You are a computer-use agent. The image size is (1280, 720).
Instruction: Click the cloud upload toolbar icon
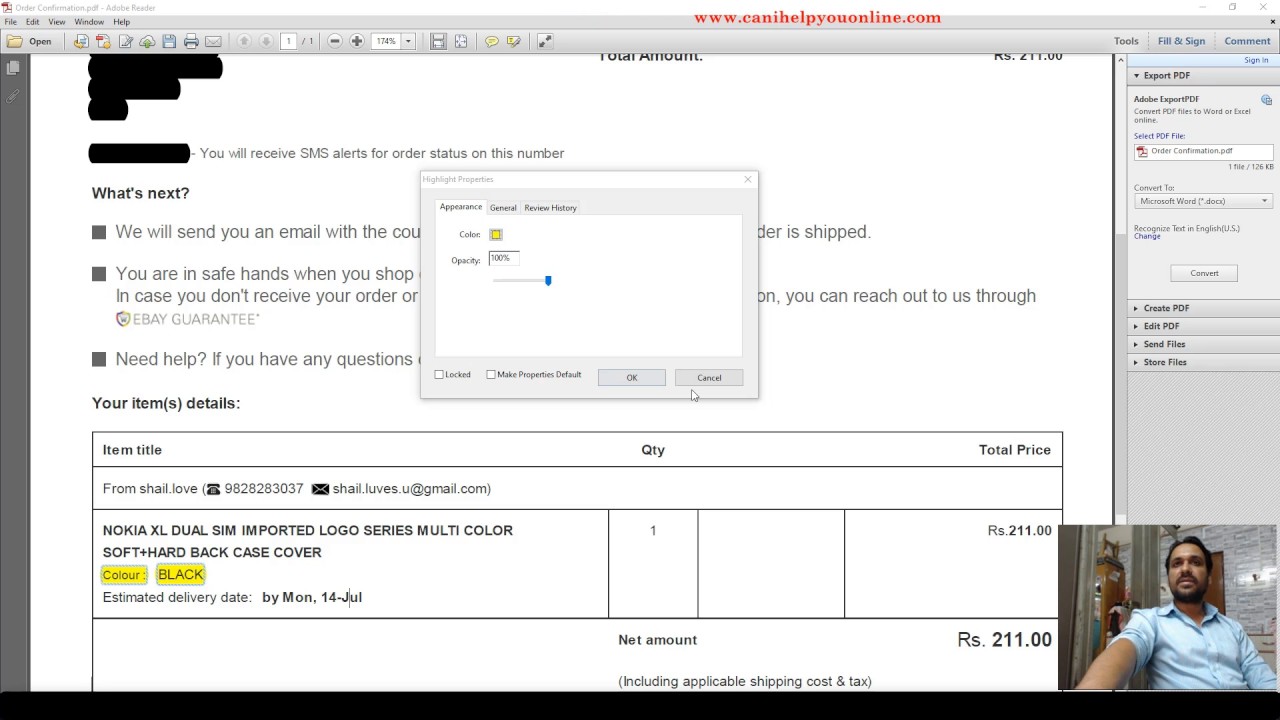point(147,41)
